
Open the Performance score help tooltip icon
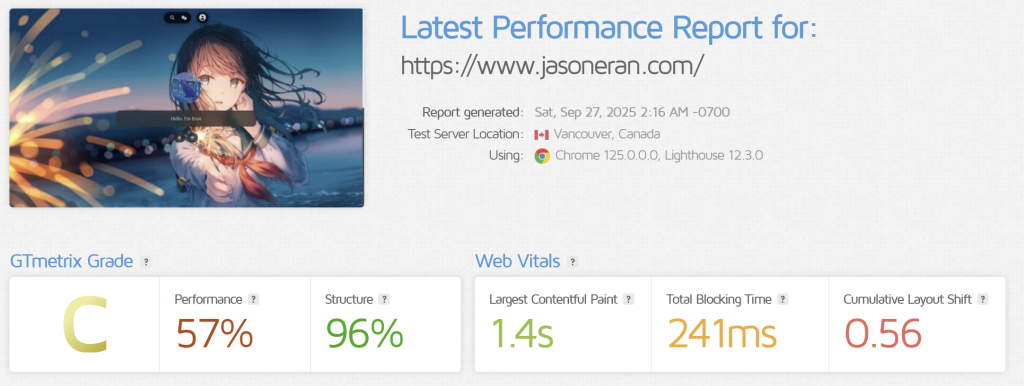tap(254, 299)
